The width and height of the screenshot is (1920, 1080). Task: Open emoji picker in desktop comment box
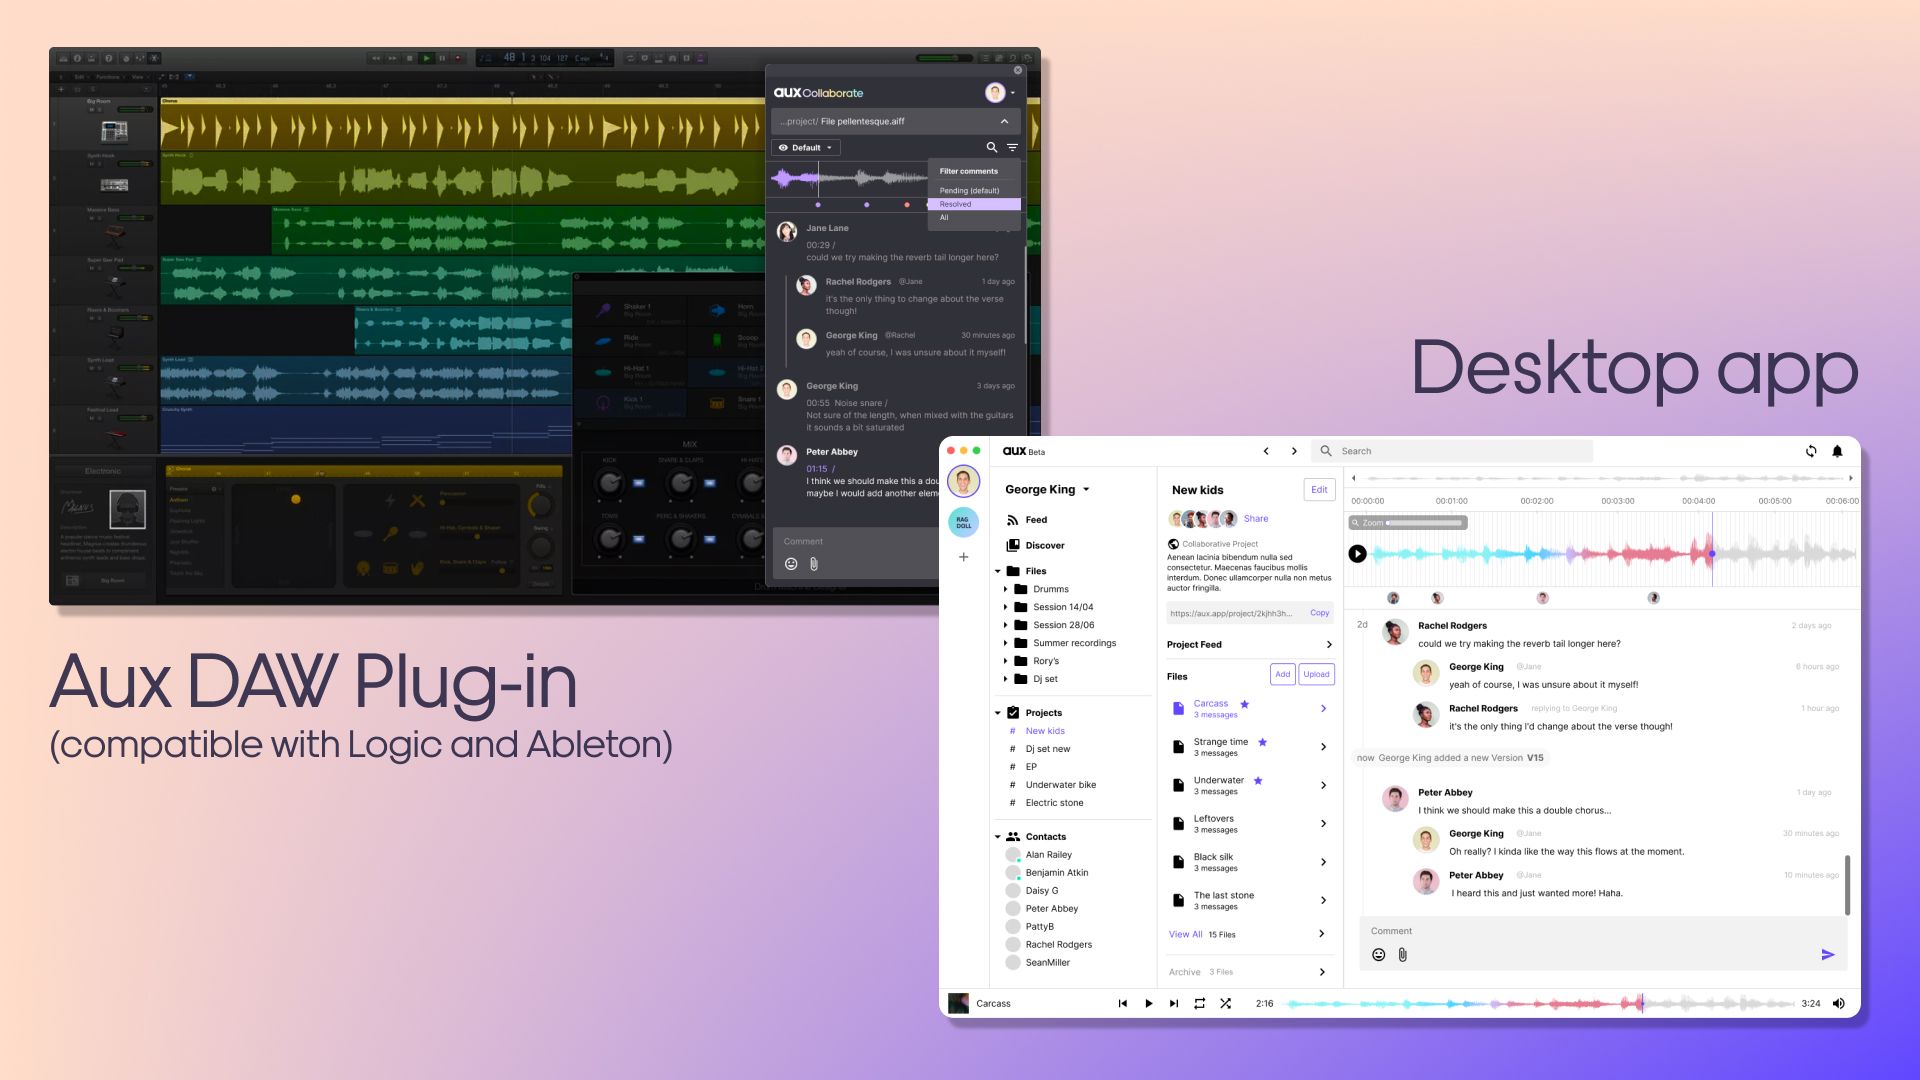[x=1378, y=955]
